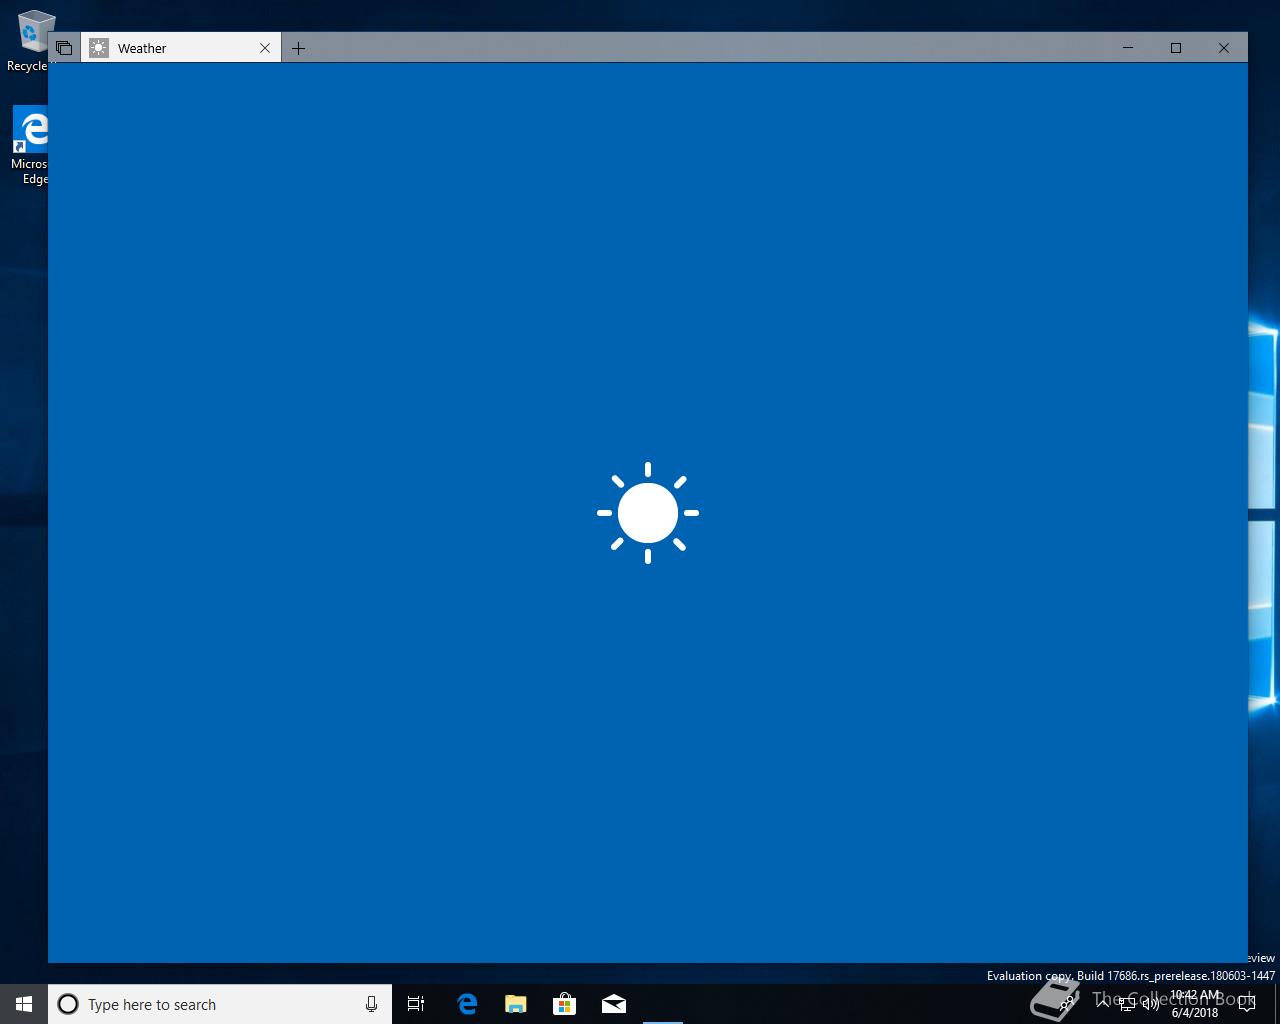Click the Cortana circle icon
The image size is (1280, 1024).
(68, 1004)
